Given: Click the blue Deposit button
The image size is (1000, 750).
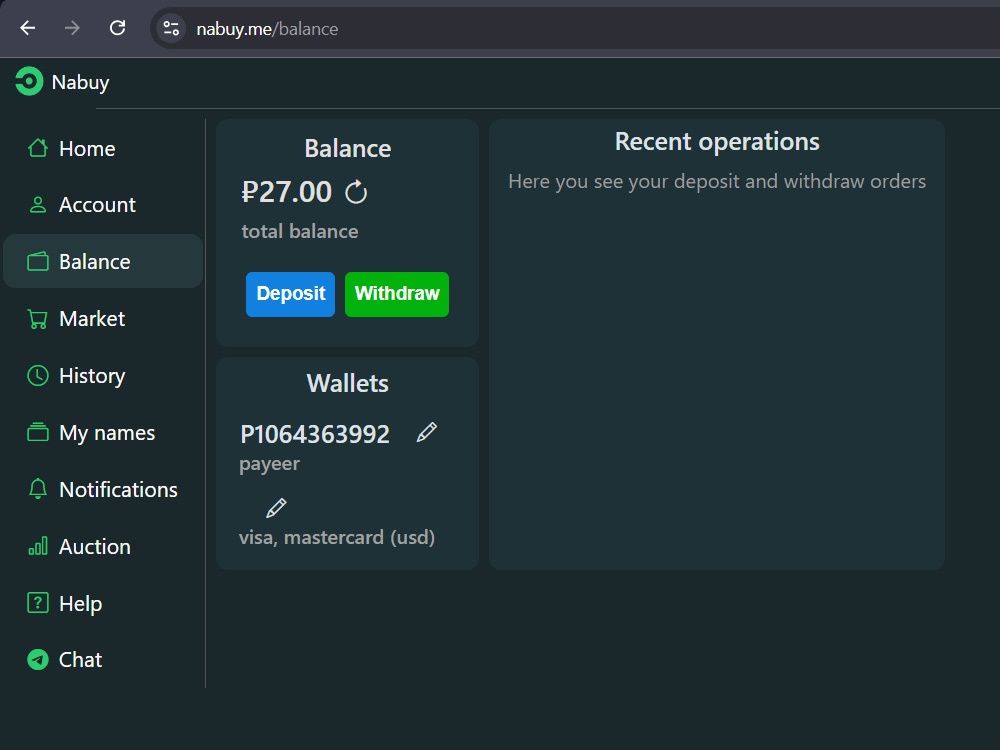Looking at the screenshot, I should pos(290,294).
